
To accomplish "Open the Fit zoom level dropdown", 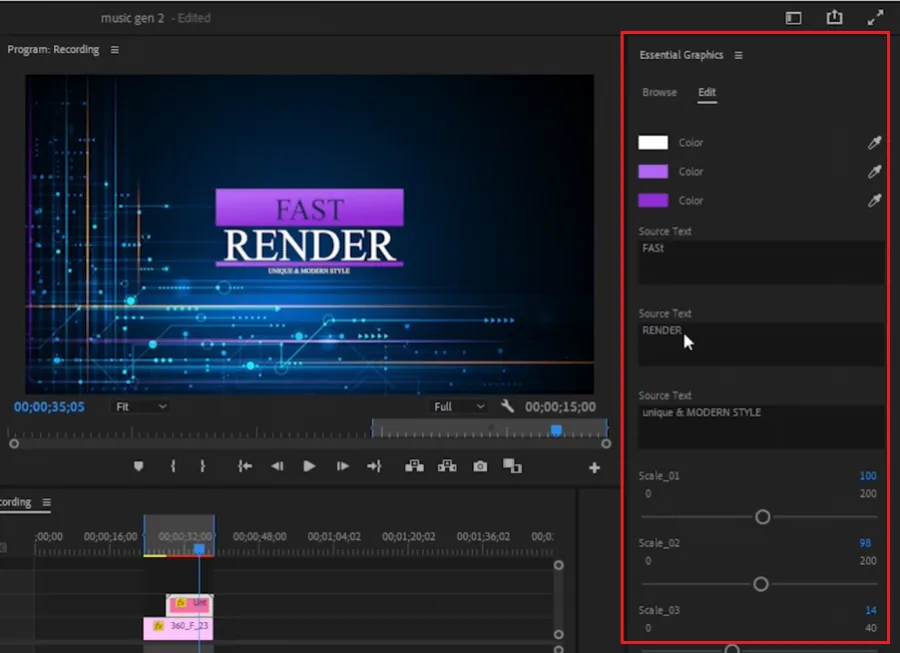I will click(141, 406).
